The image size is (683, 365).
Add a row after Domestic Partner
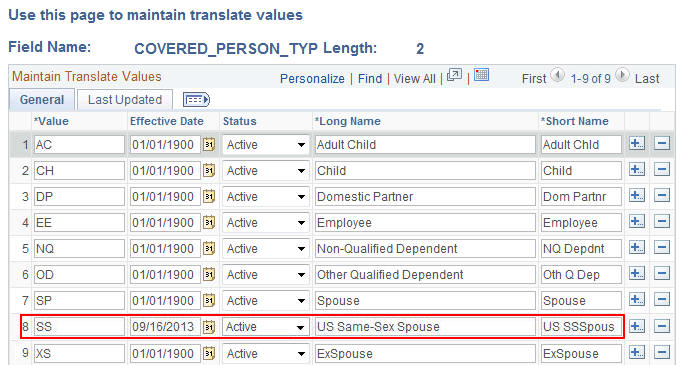click(x=637, y=196)
